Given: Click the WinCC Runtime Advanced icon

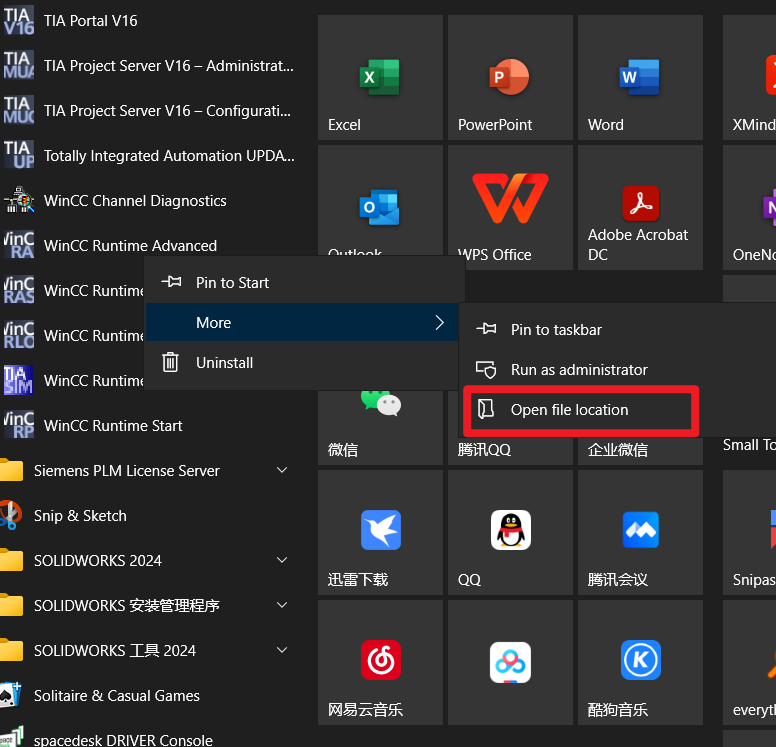Looking at the screenshot, I should pos(19,245).
